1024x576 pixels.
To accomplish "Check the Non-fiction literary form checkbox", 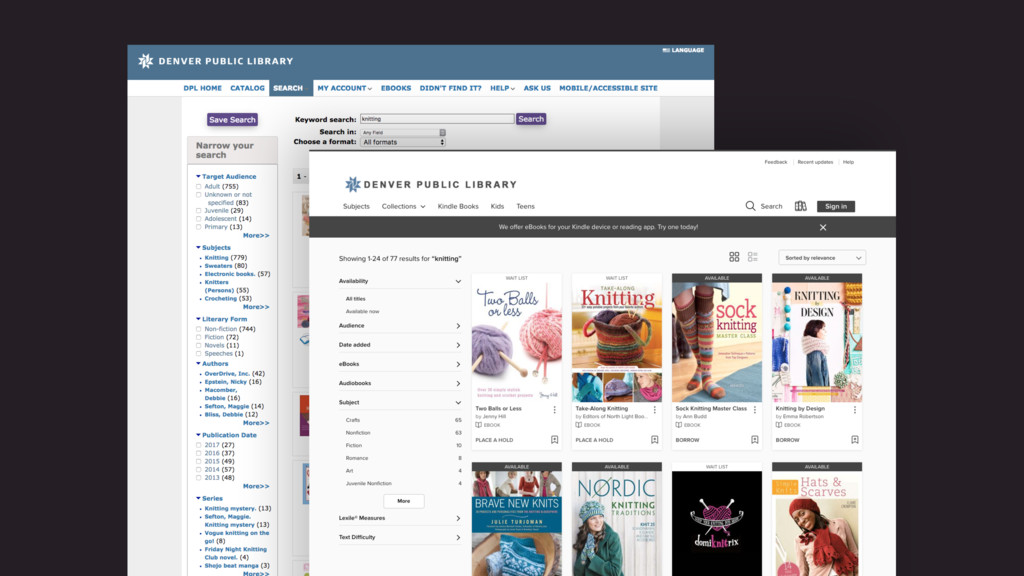I will (199, 329).
